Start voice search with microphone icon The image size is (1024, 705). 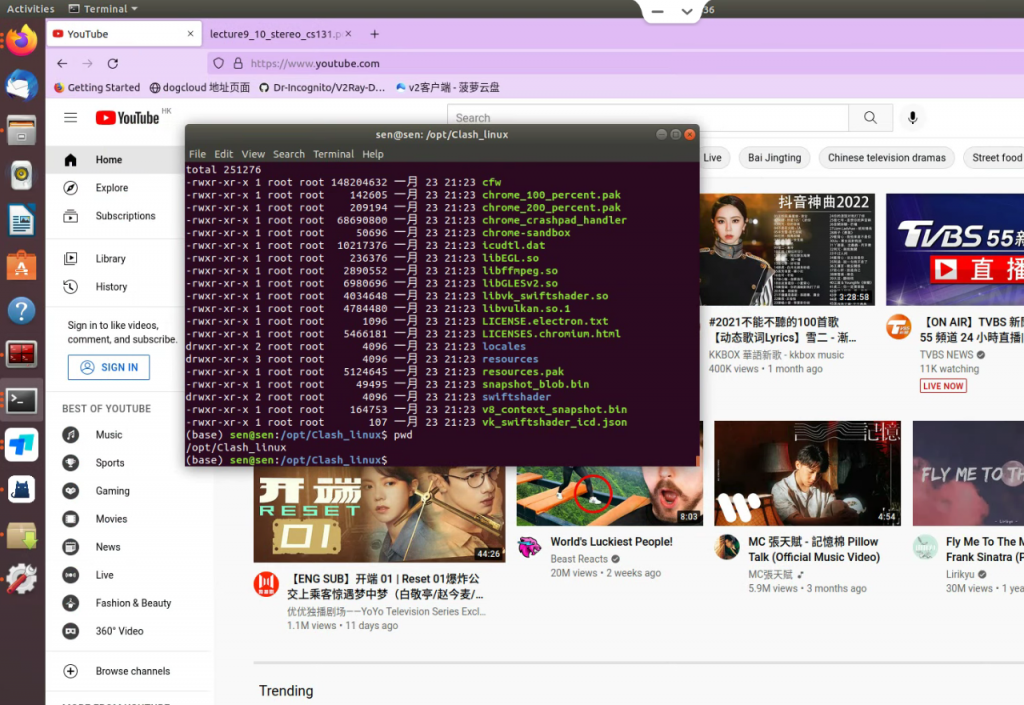tap(912, 118)
